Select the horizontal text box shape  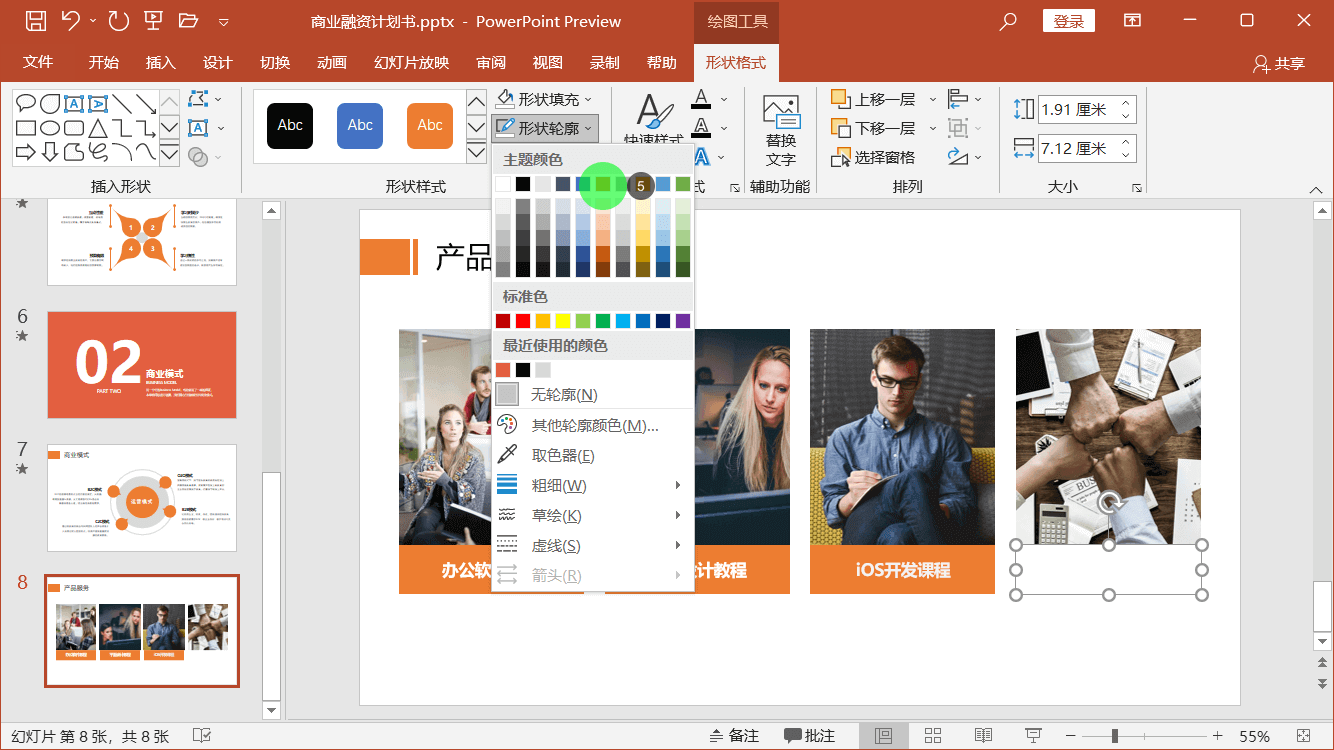tap(74, 103)
